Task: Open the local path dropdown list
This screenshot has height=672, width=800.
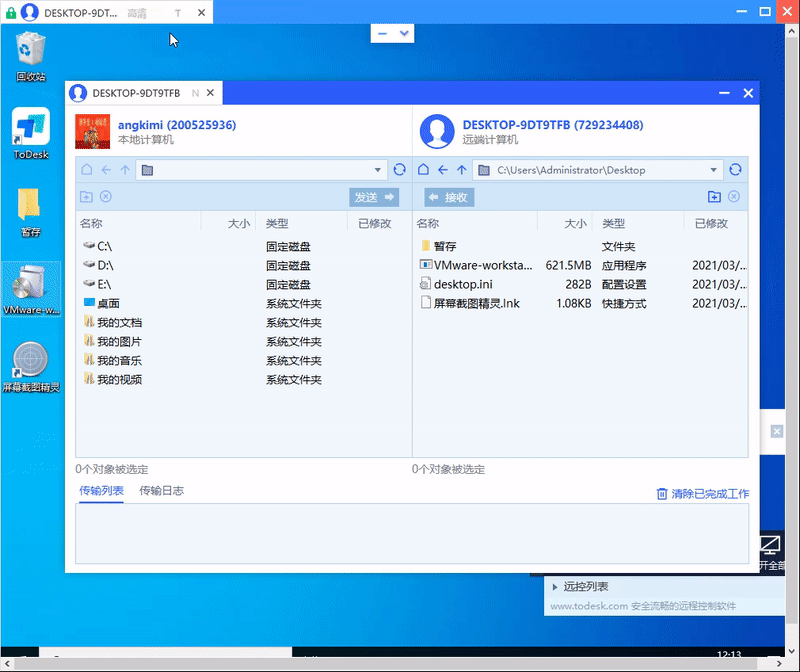Action: tap(379, 169)
